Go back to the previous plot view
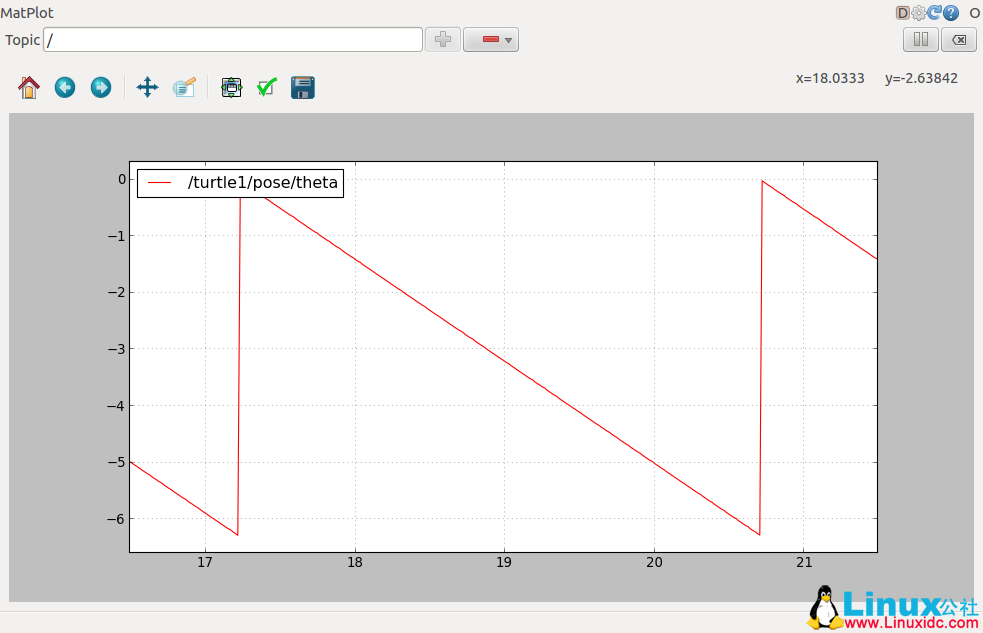The height and width of the screenshot is (633, 983). (x=65, y=87)
